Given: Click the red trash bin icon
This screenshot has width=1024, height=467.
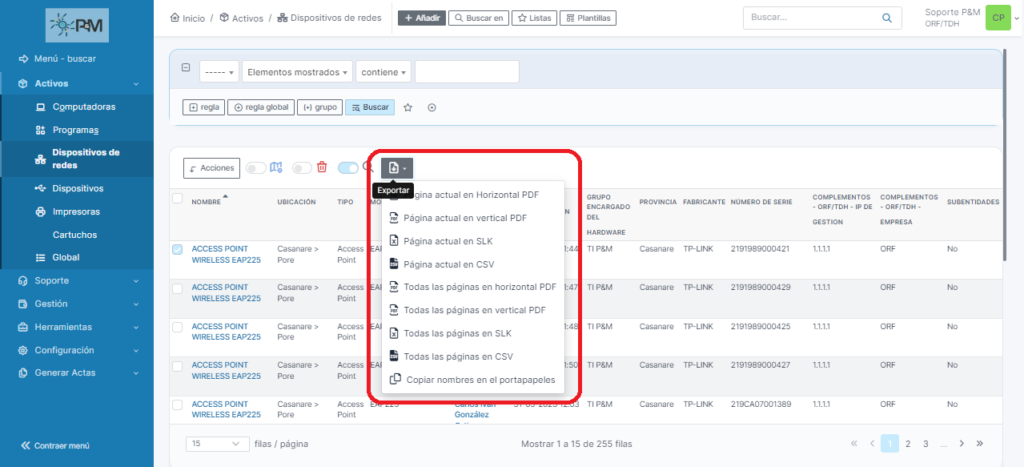Looking at the screenshot, I should 322,168.
